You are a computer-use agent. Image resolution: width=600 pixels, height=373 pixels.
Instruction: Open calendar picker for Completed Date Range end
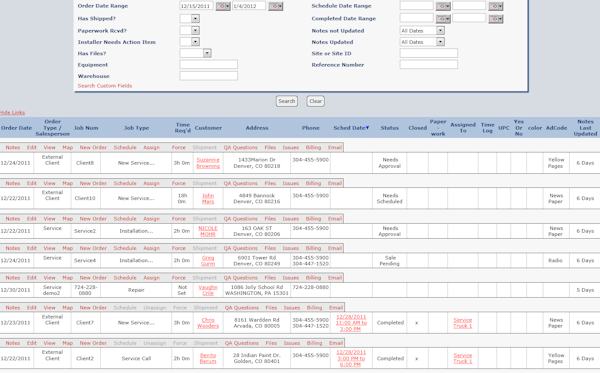click(x=496, y=18)
